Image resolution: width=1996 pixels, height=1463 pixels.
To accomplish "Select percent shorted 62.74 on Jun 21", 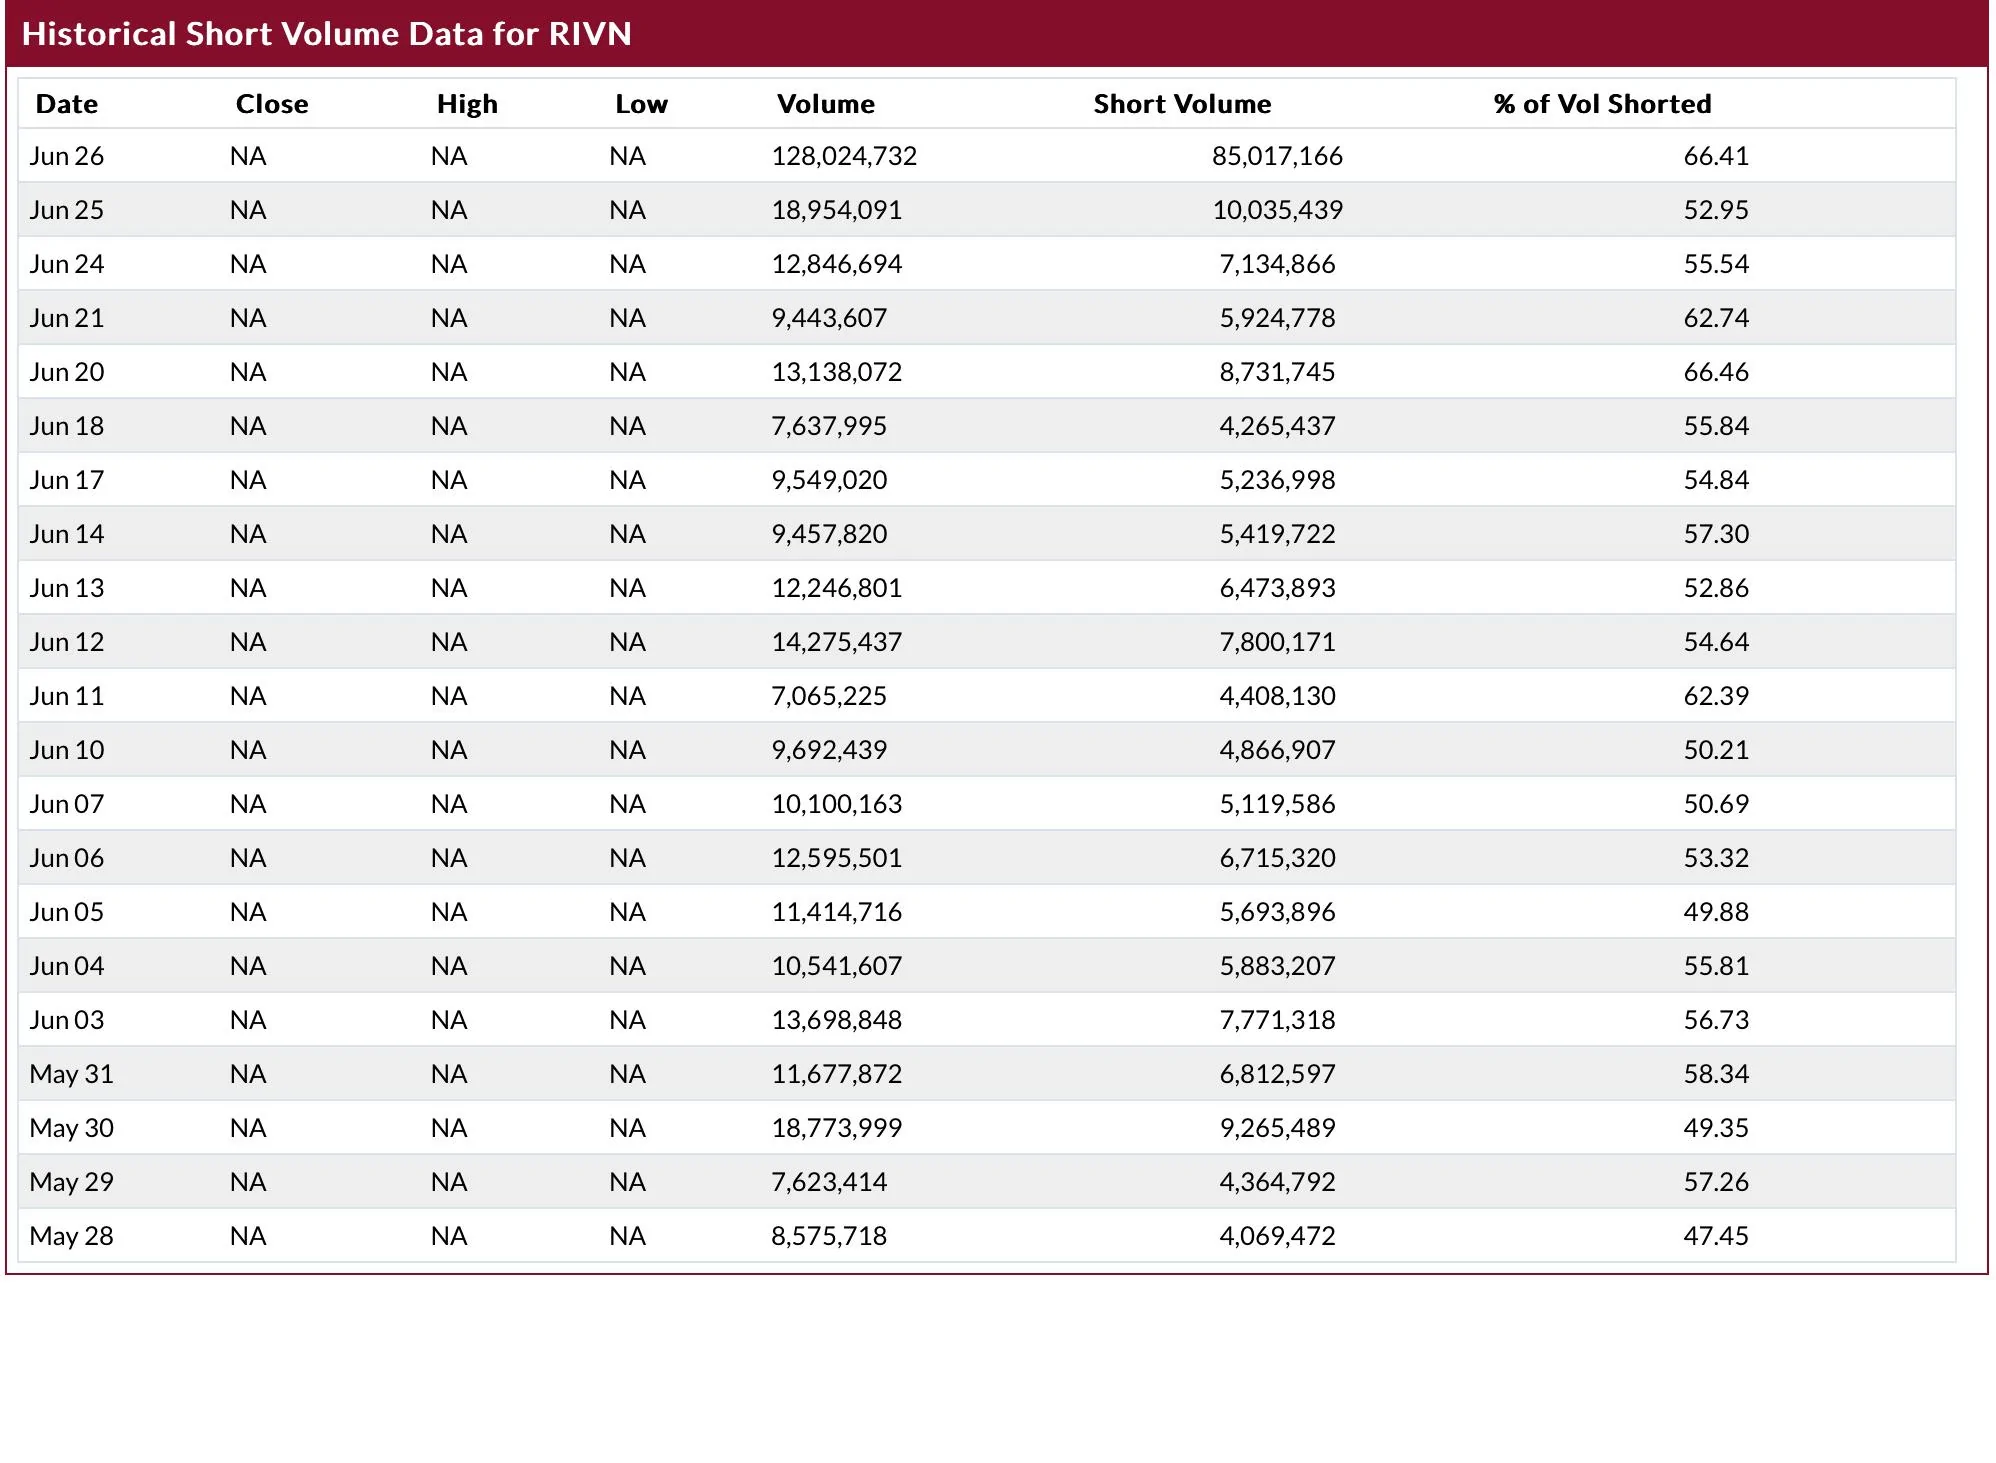I will [1716, 318].
